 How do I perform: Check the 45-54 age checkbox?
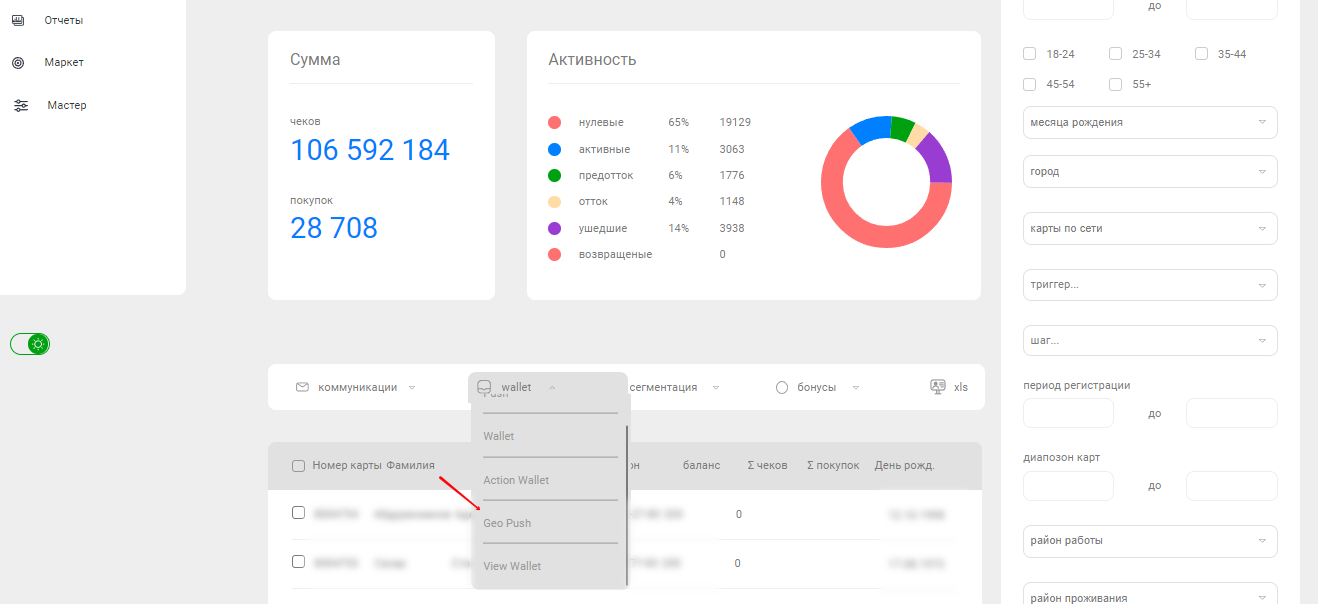1030,84
